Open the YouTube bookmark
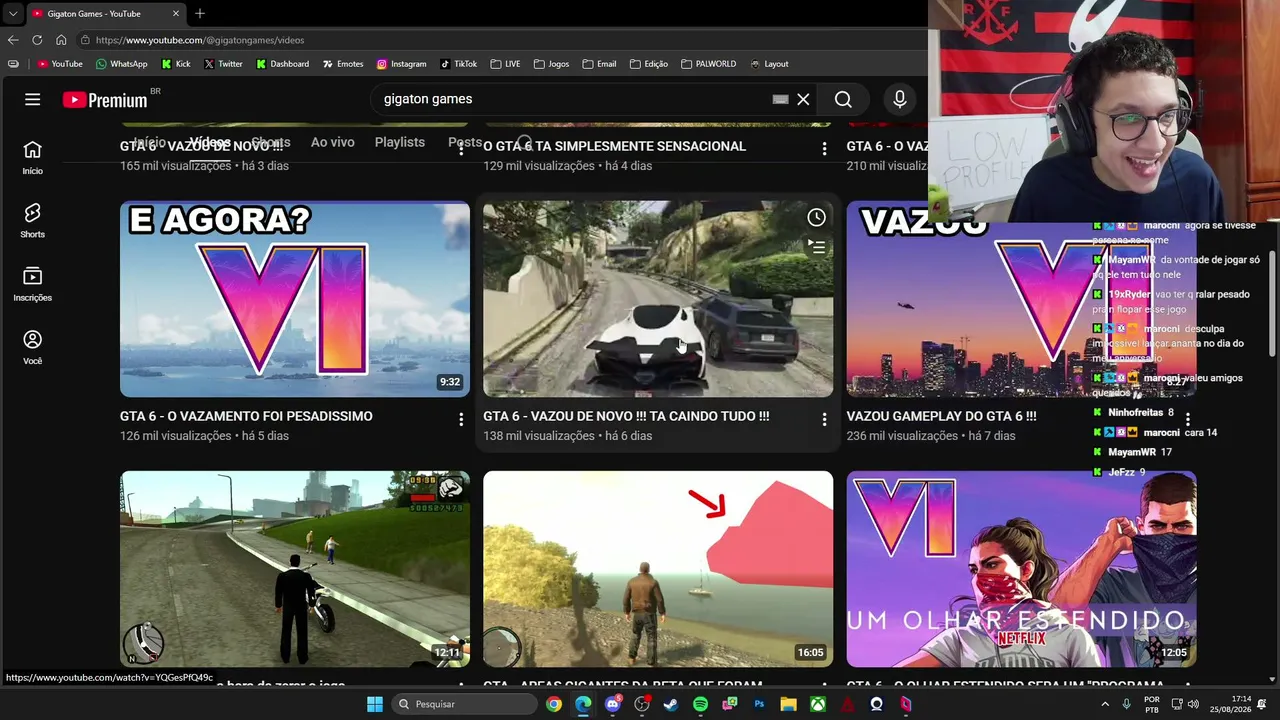 click(60, 64)
